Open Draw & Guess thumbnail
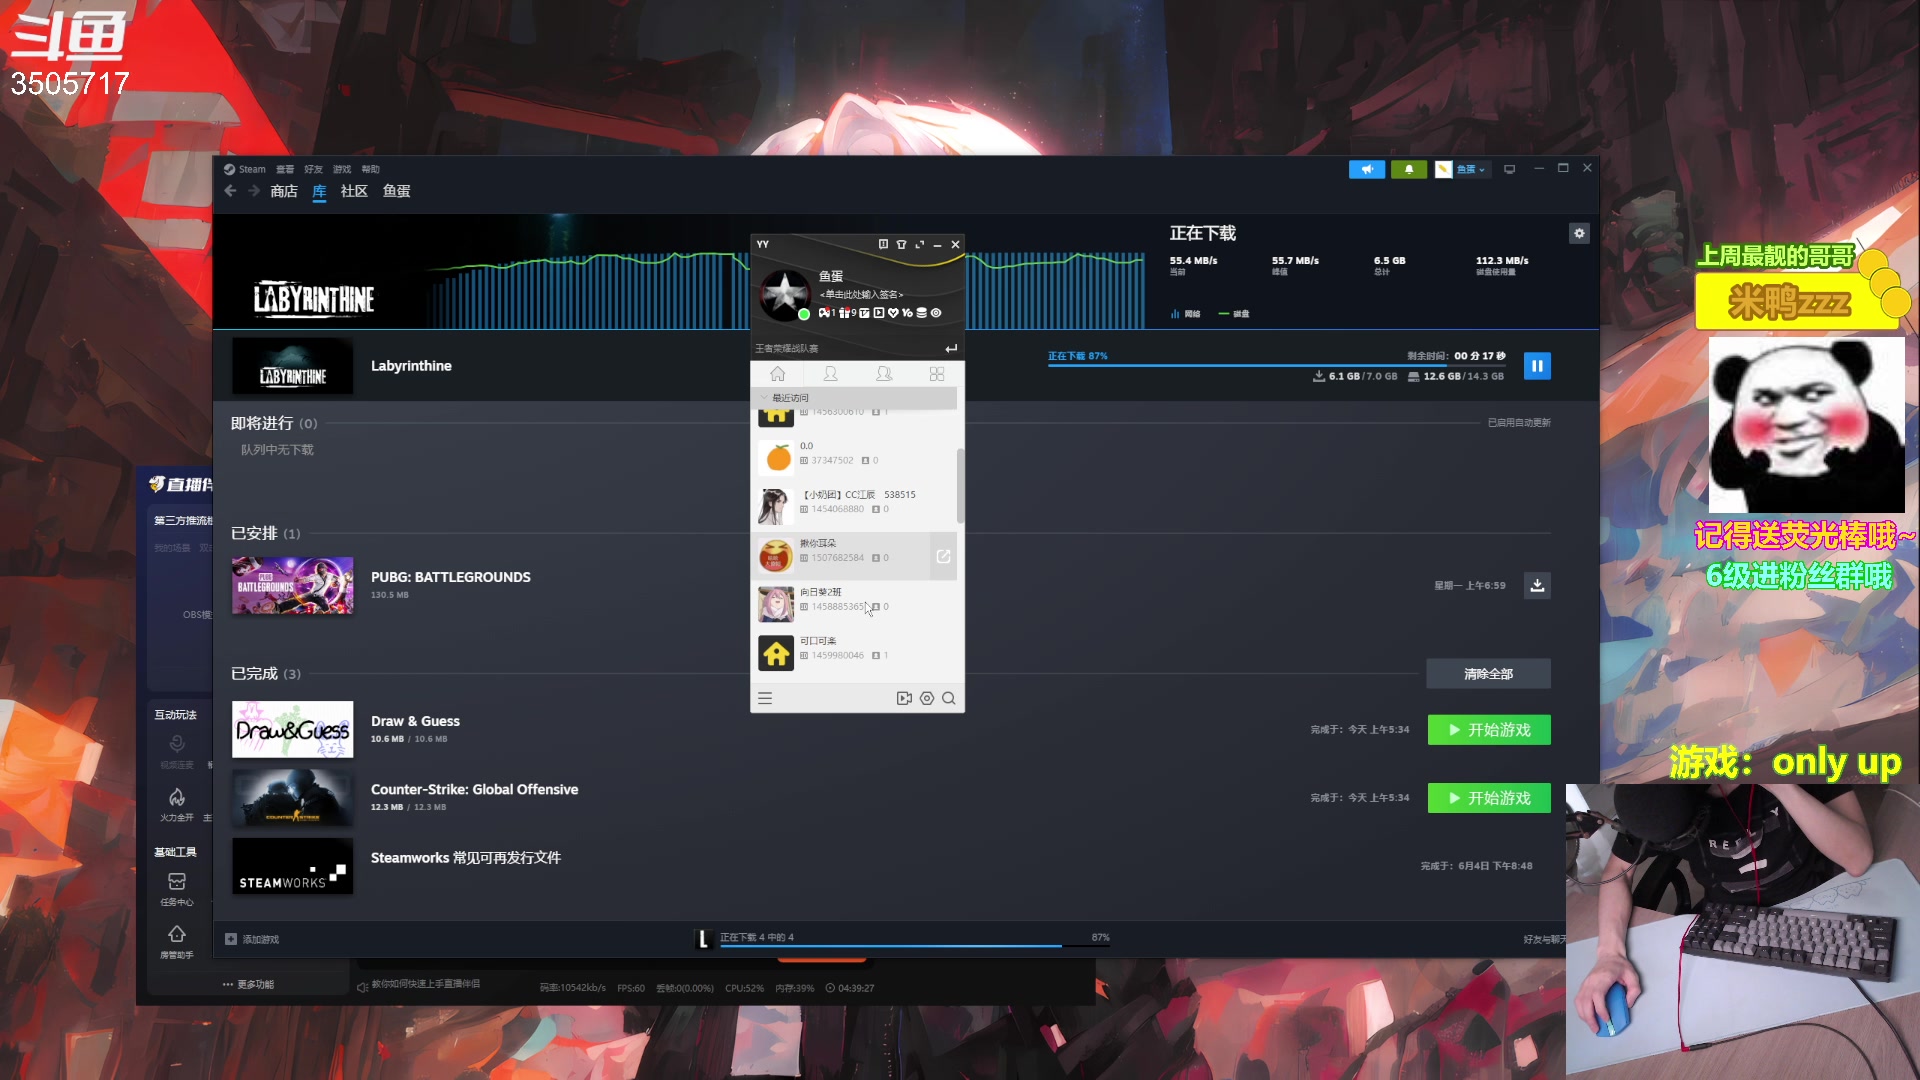Screen dimensions: 1920x1080 [x=292, y=729]
